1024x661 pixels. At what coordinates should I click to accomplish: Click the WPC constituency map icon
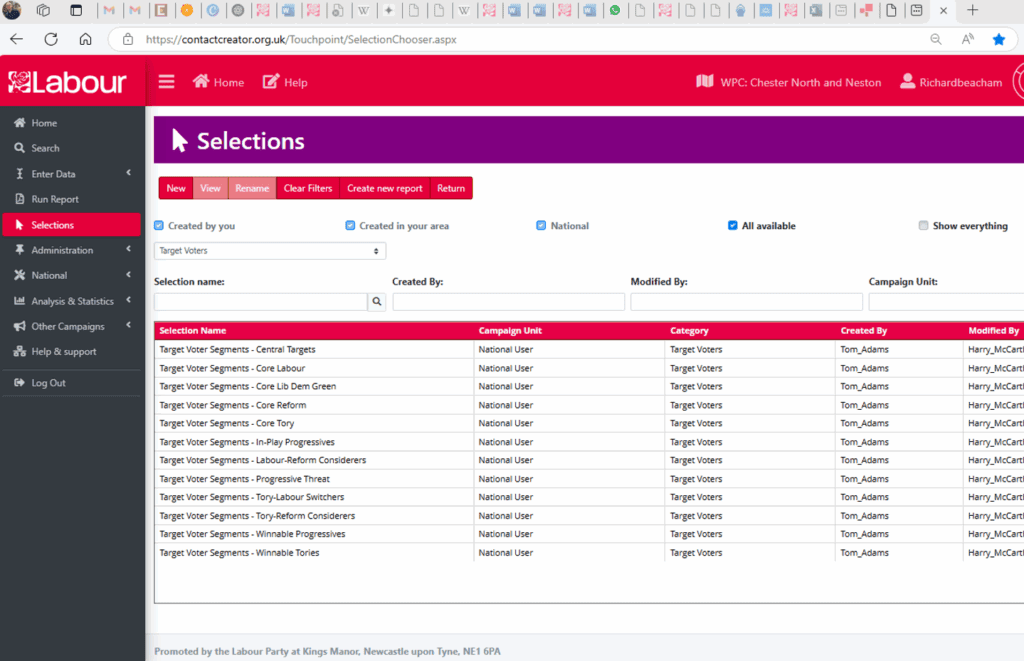coord(704,82)
